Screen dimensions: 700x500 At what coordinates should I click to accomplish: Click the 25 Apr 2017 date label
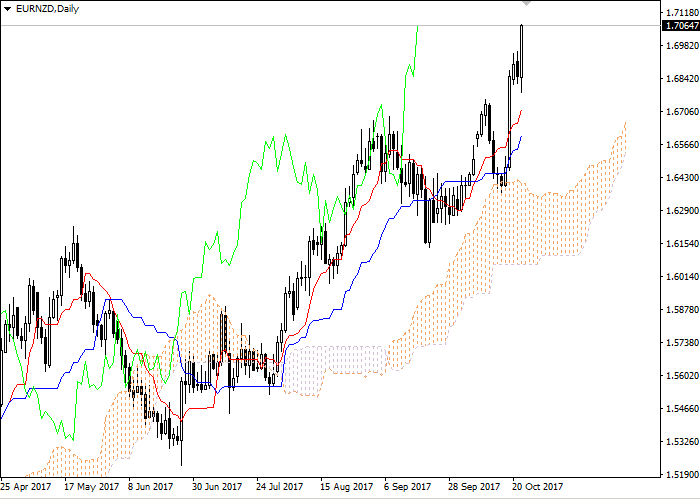coord(26,487)
